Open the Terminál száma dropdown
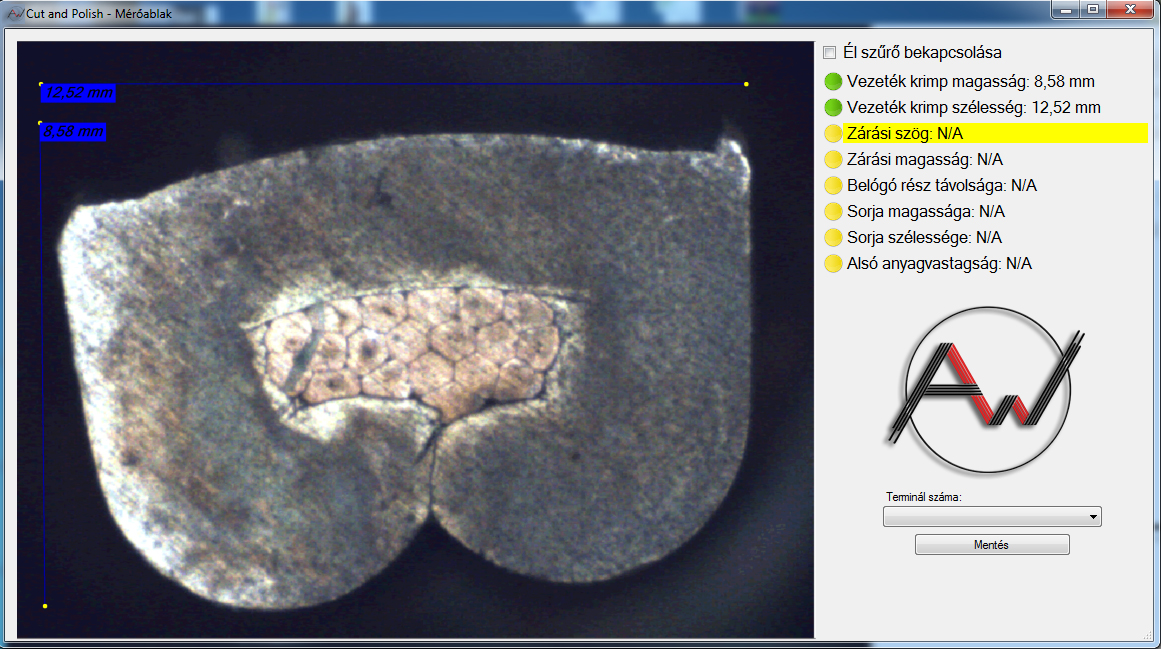The width and height of the screenshot is (1161, 649). click(991, 517)
